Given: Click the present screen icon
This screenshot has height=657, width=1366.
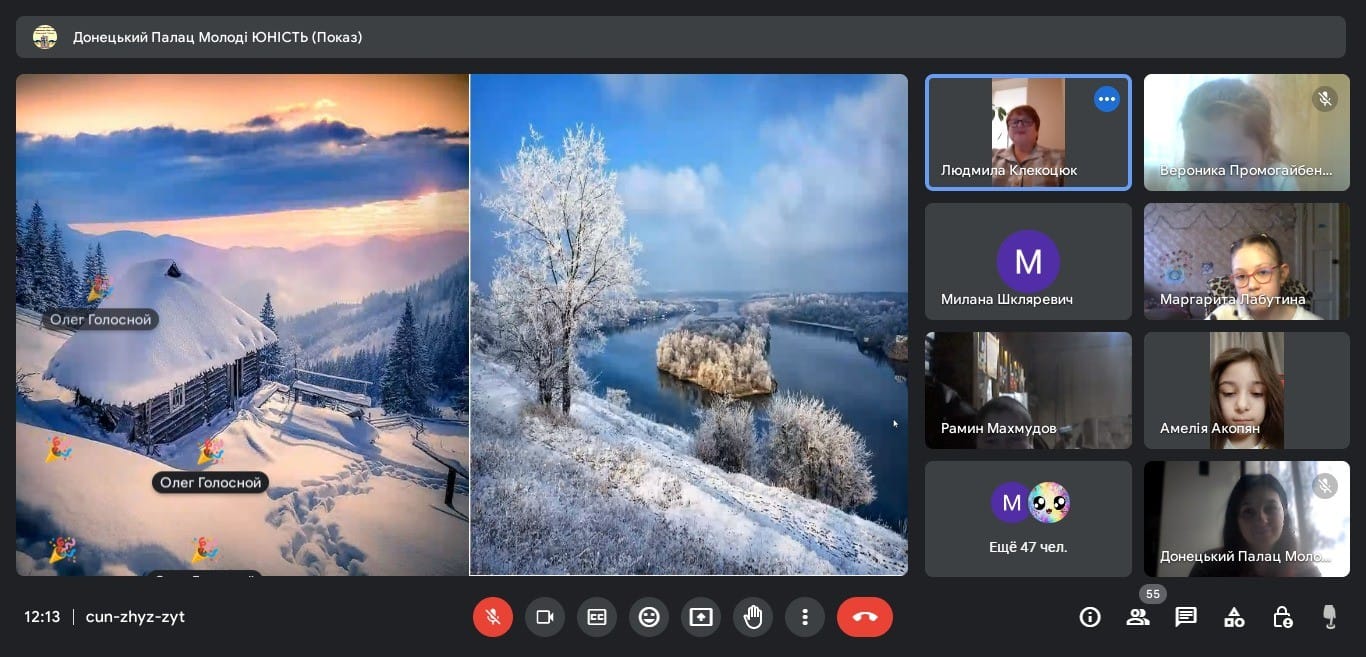Looking at the screenshot, I should coord(701,617).
